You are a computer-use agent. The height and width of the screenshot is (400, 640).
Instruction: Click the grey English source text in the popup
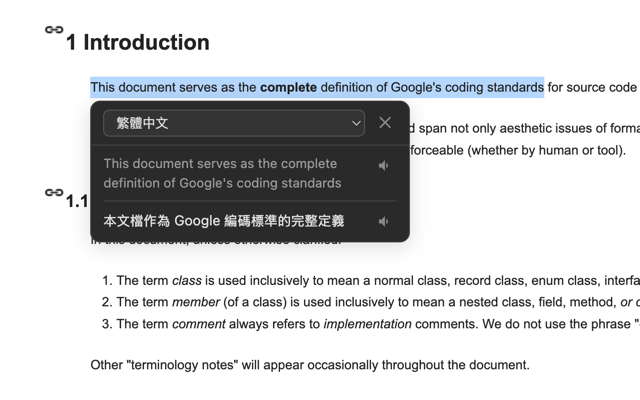[x=222, y=173]
